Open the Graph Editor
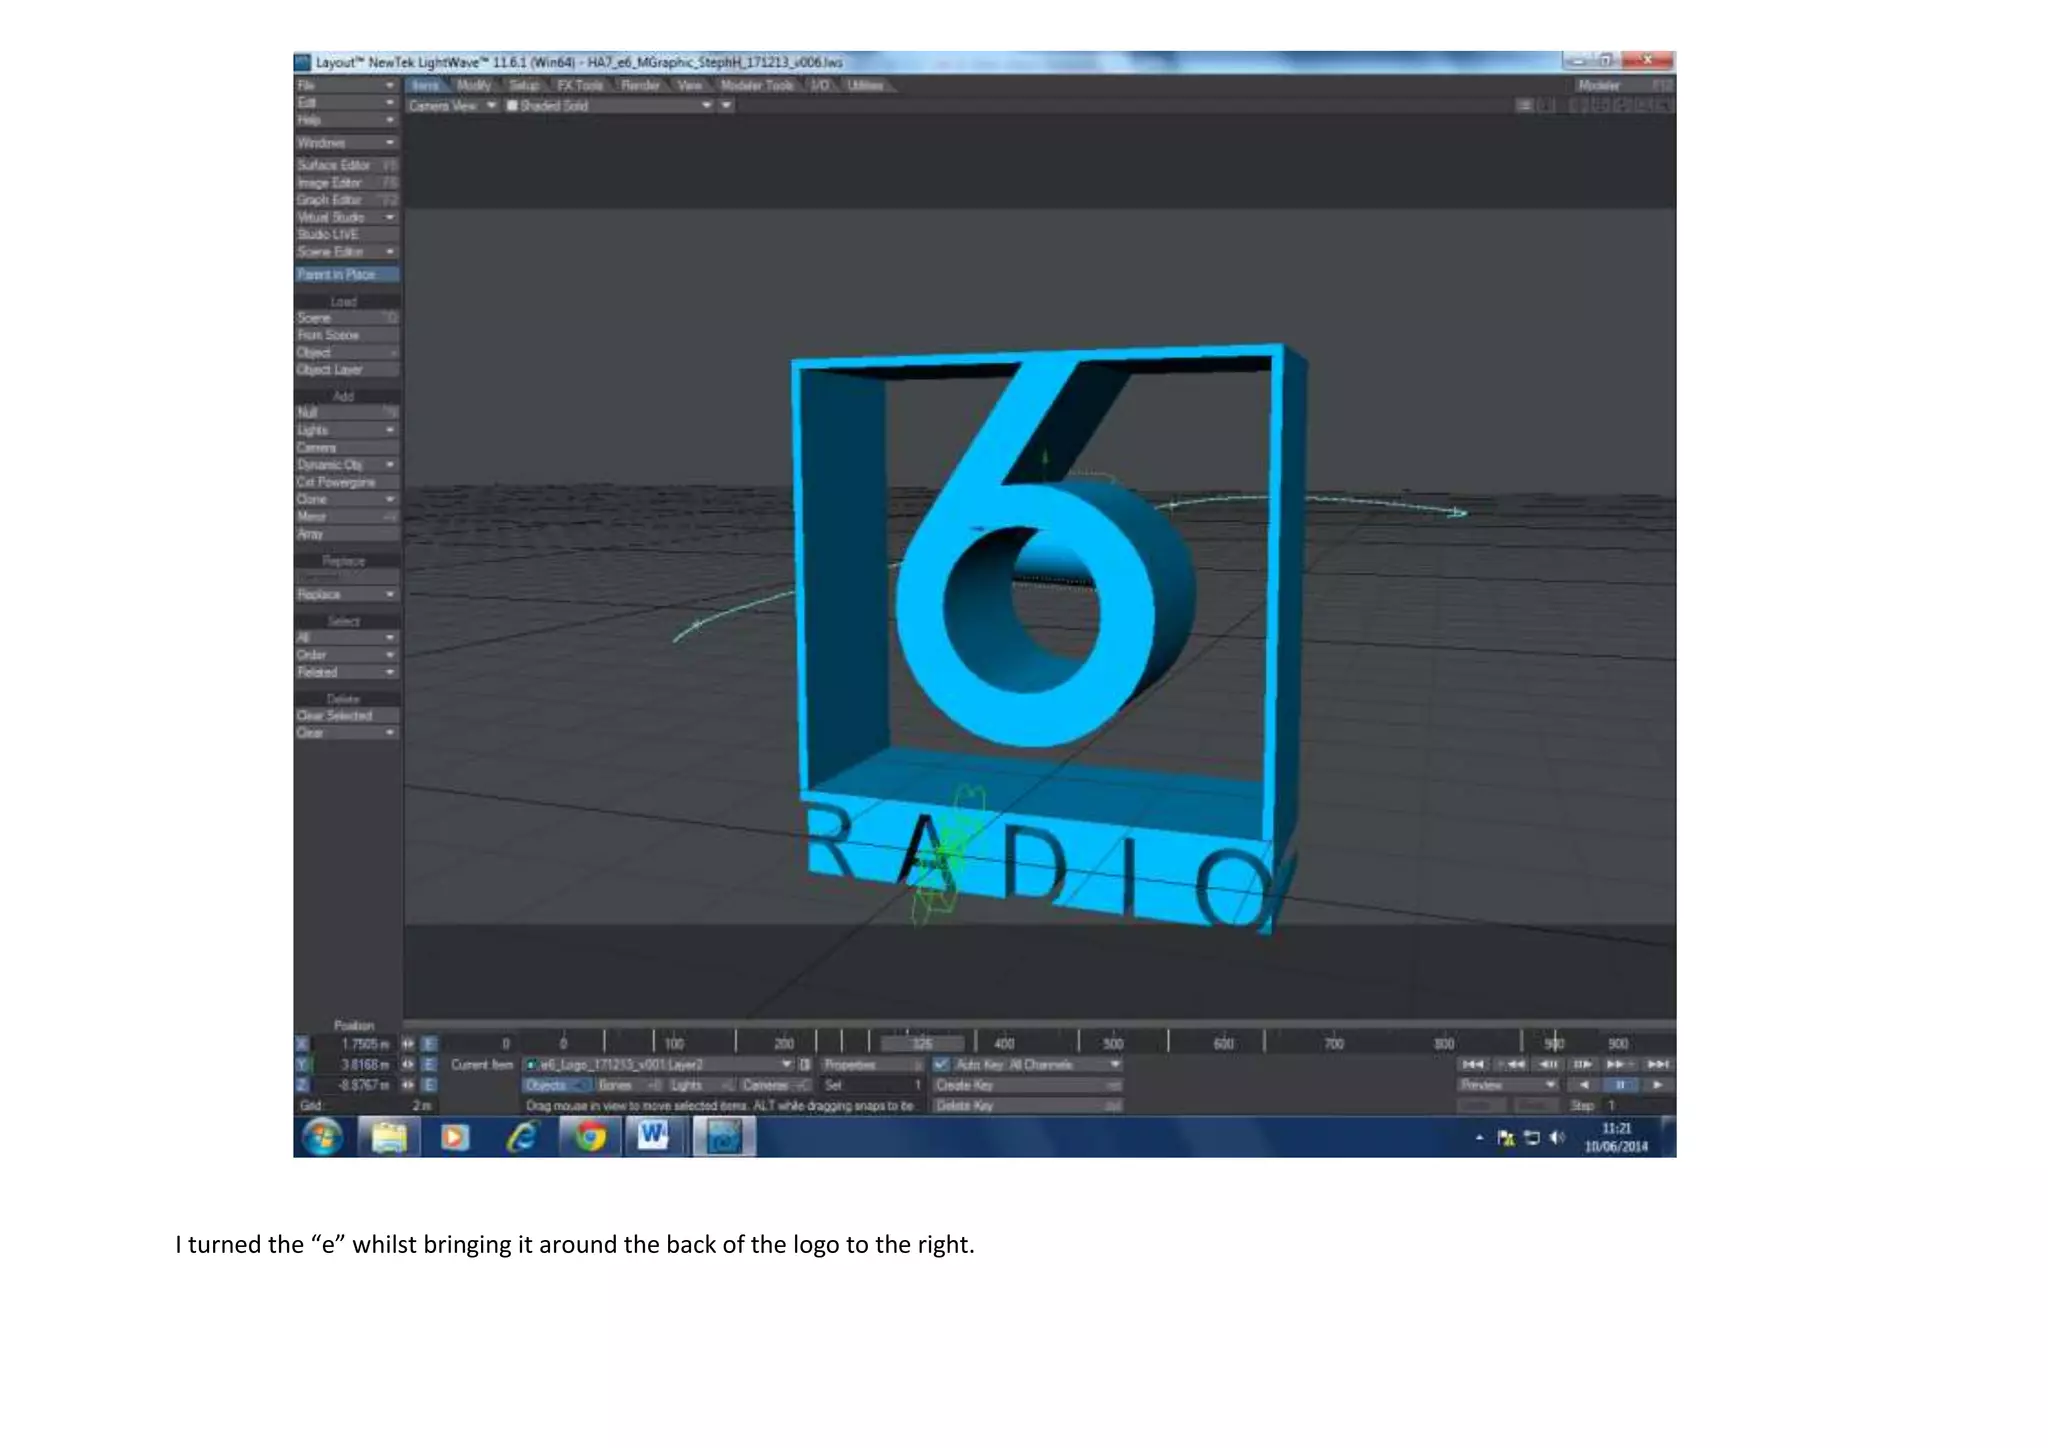The width and height of the screenshot is (2048, 1448). pos(346,200)
